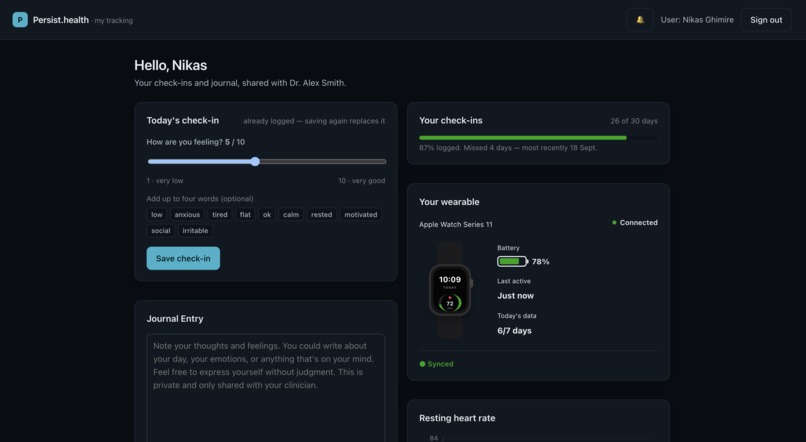
Task: Click 'already logged — saving again replaces it' note
Action: pos(314,121)
